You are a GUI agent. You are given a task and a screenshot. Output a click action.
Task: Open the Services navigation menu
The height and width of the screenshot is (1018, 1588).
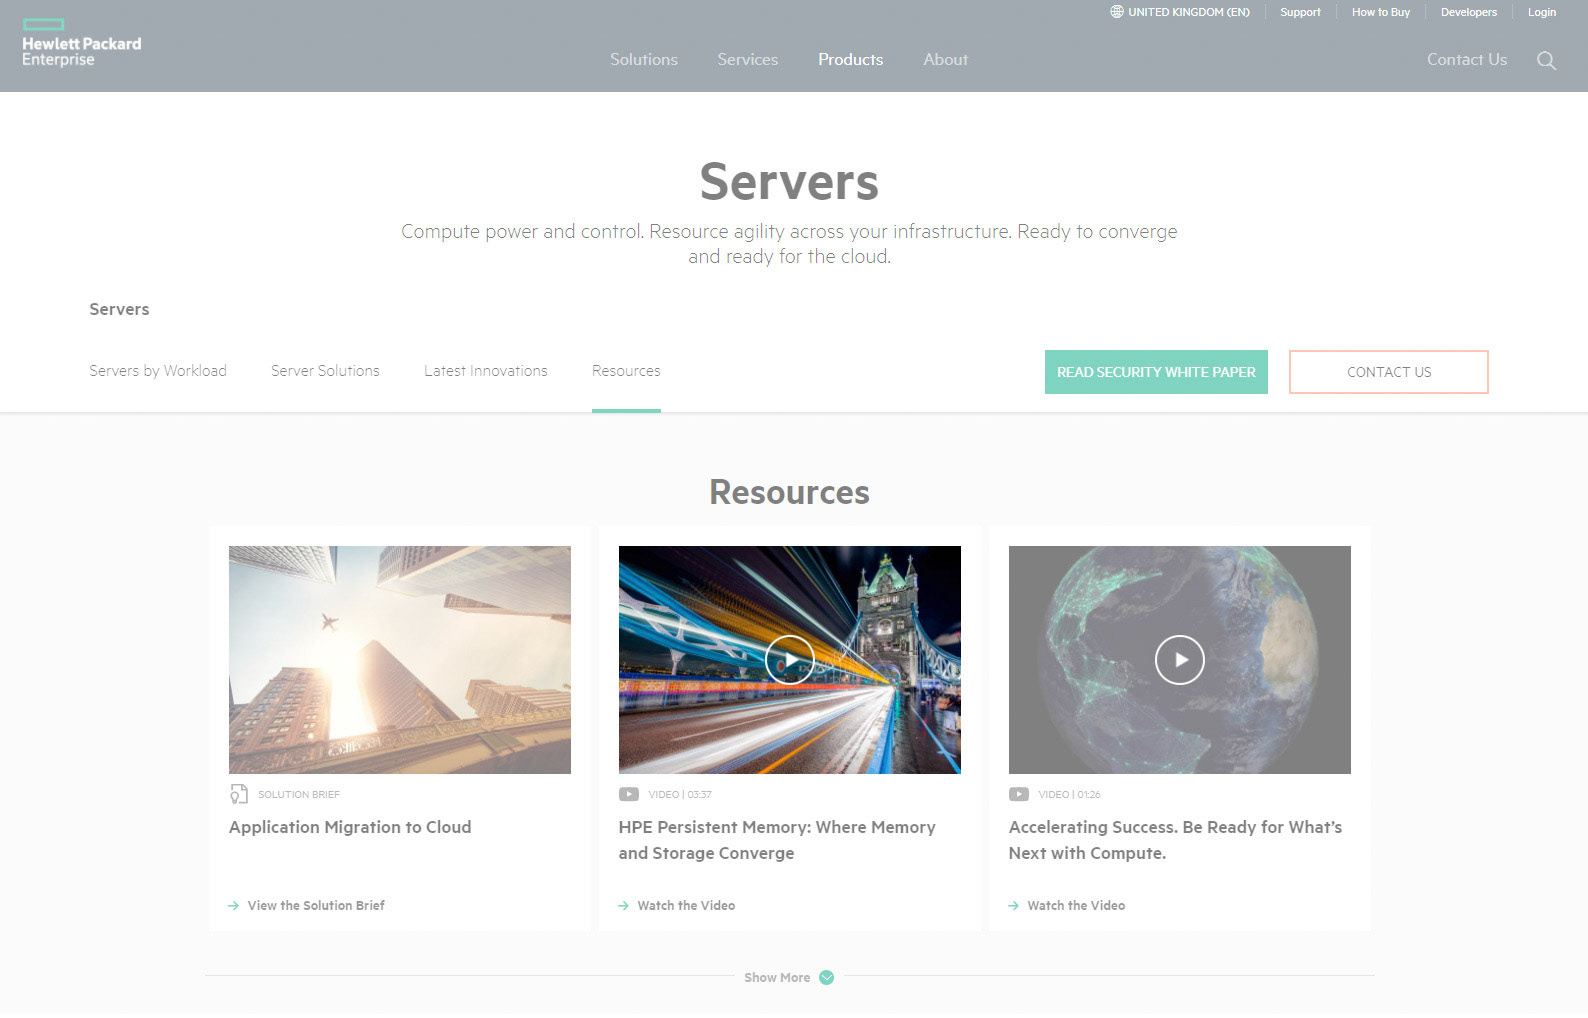(747, 60)
